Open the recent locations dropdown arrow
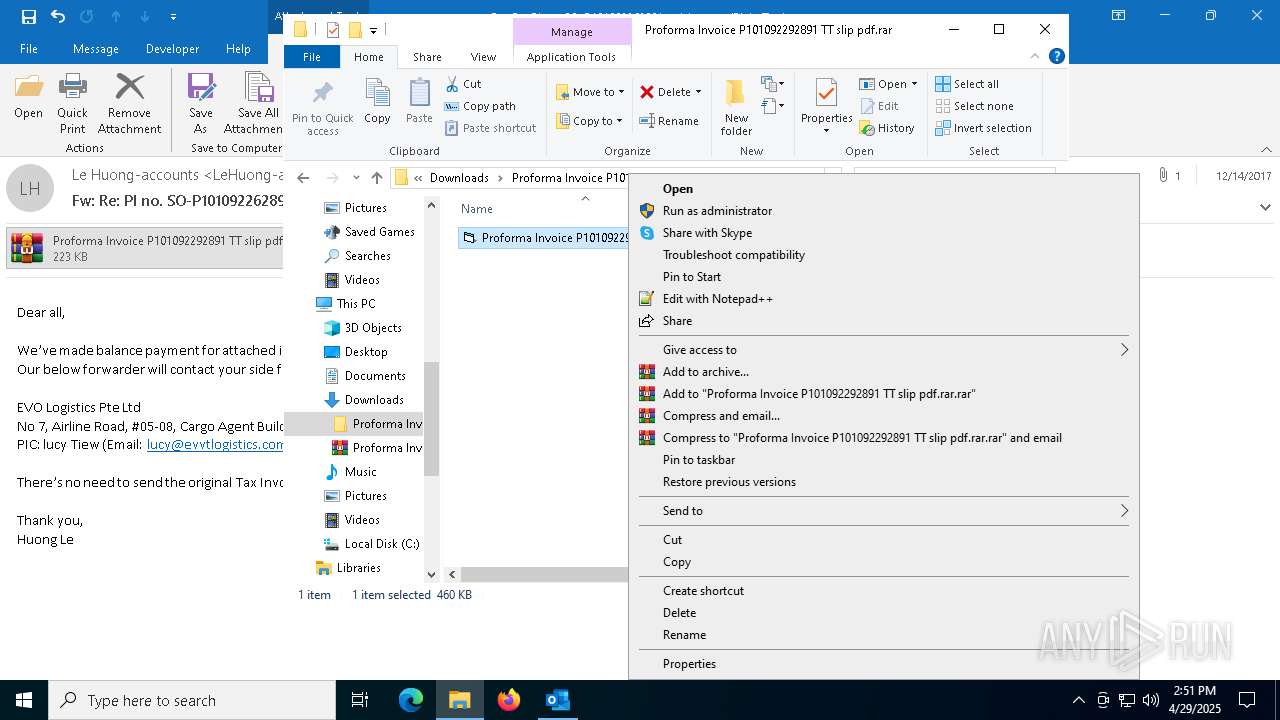 pyautogui.click(x=356, y=178)
